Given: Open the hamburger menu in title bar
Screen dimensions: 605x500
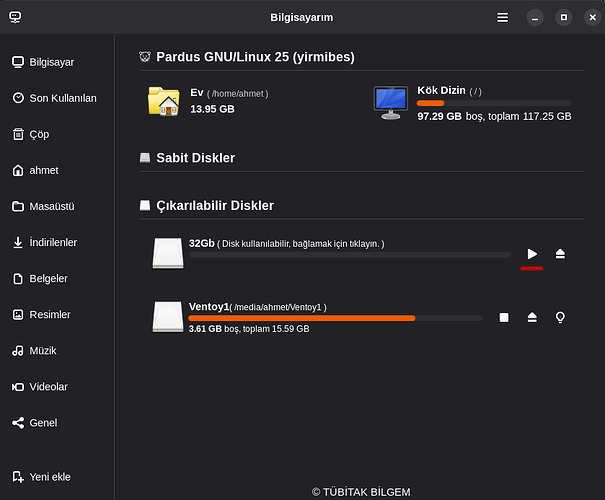Looking at the screenshot, I should [502, 18].
